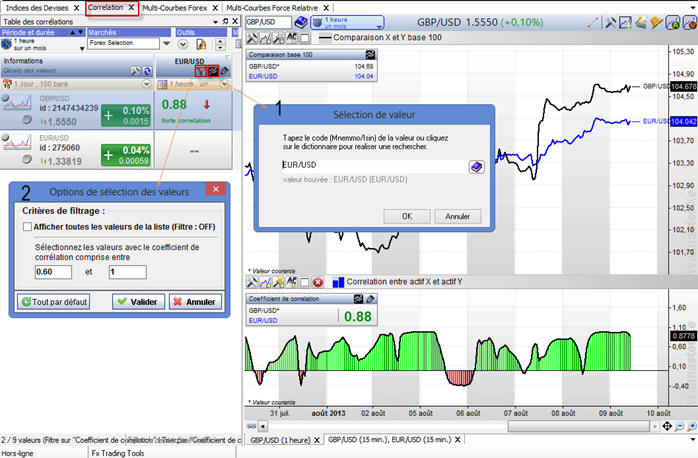Screen dimensions: 698x458
Task: Click the stacked layers icon in top-right toolbar
Action: 641,22
